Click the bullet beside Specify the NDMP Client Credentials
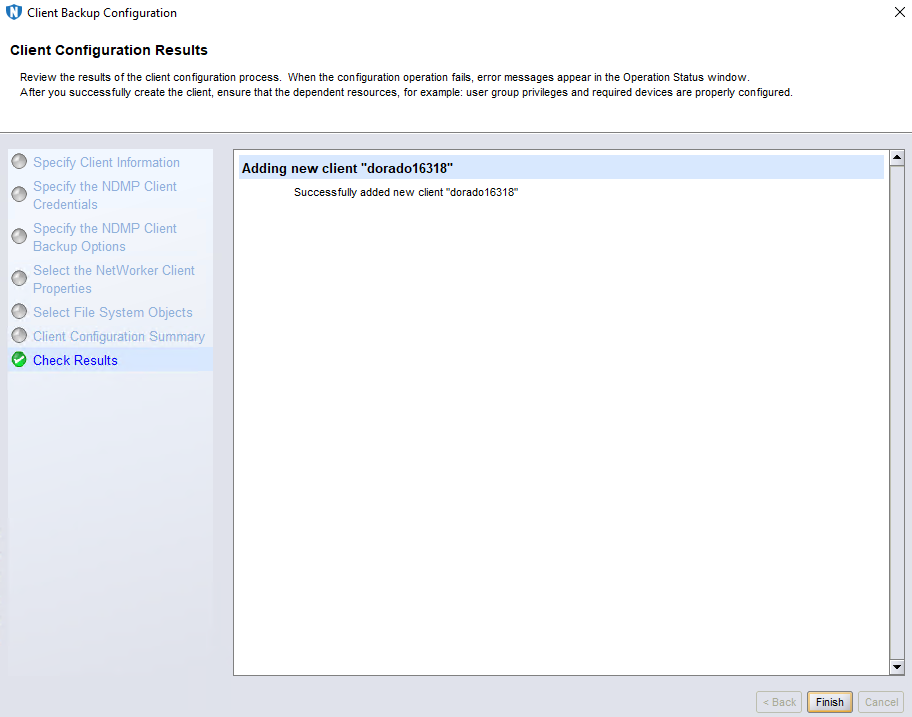 [x=19, y=194]
